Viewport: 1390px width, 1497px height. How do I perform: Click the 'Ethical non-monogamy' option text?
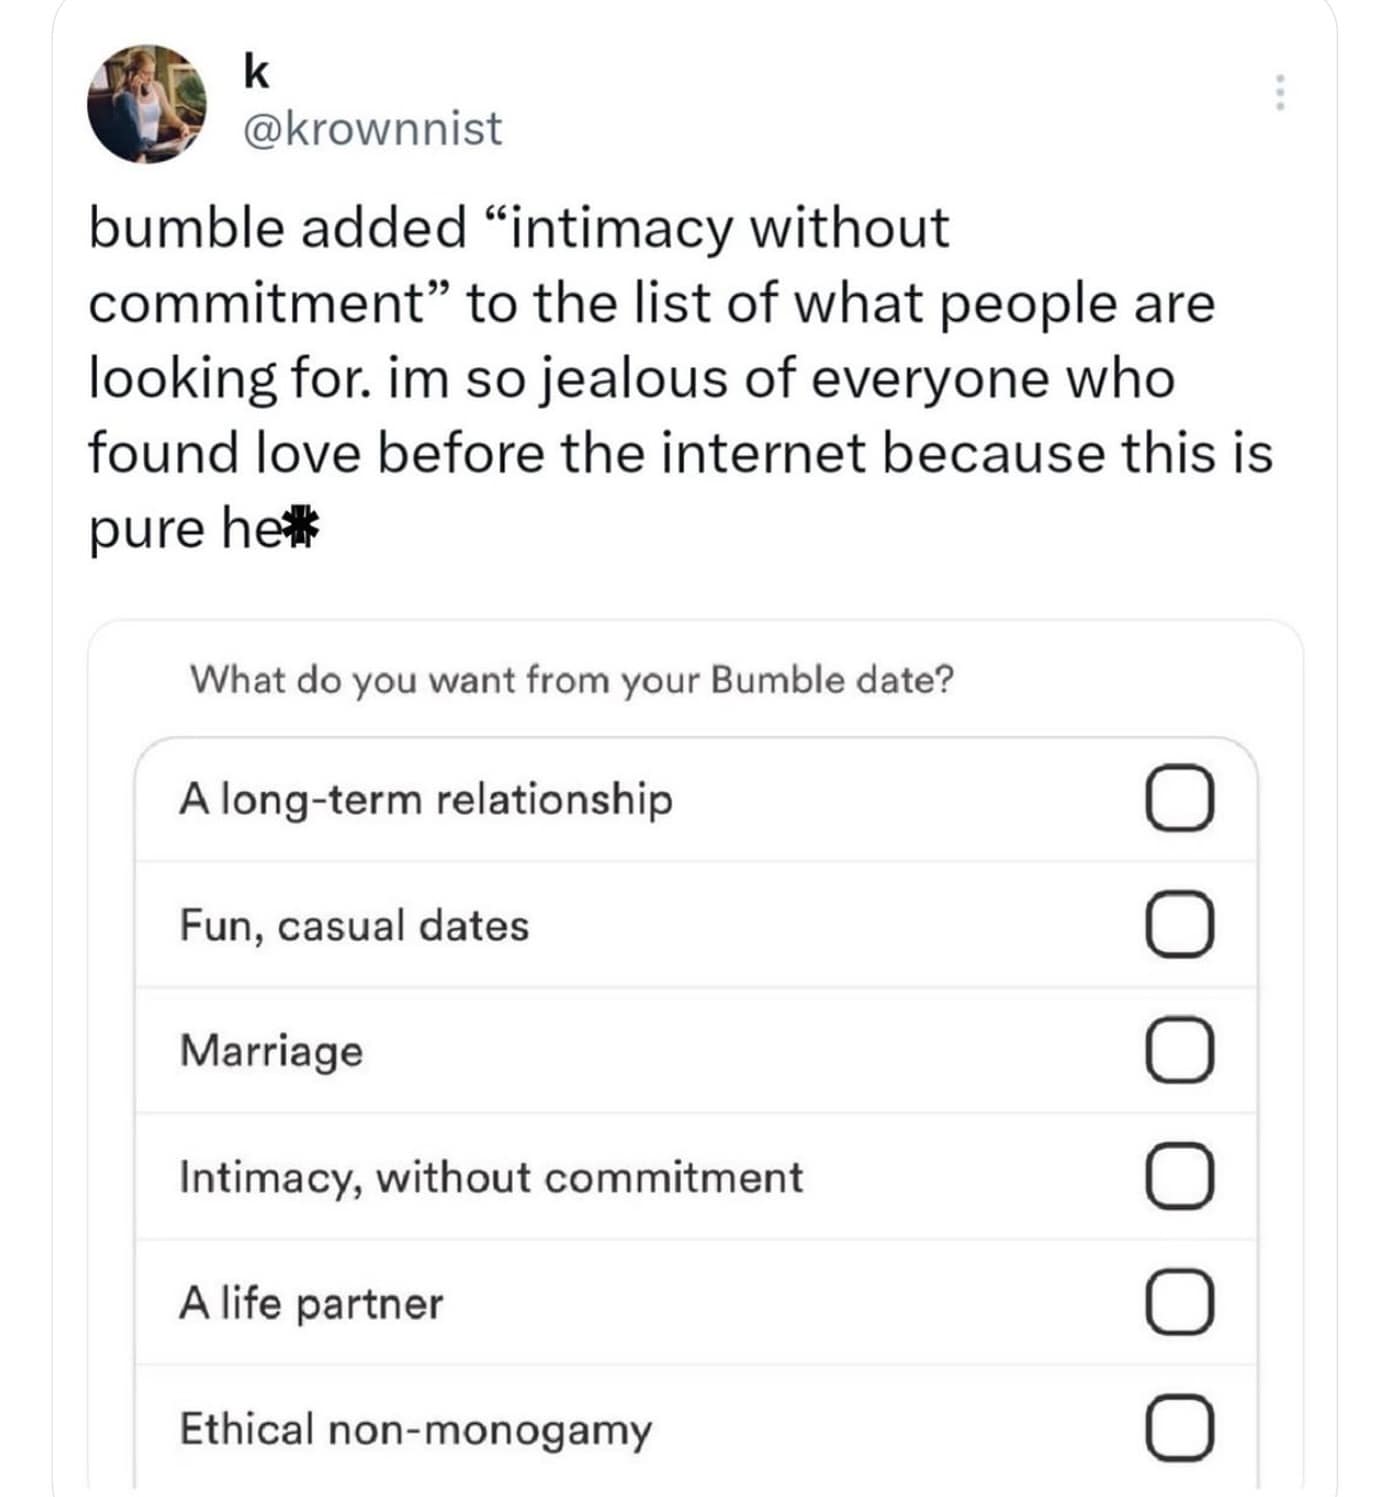click(415, 1430)
